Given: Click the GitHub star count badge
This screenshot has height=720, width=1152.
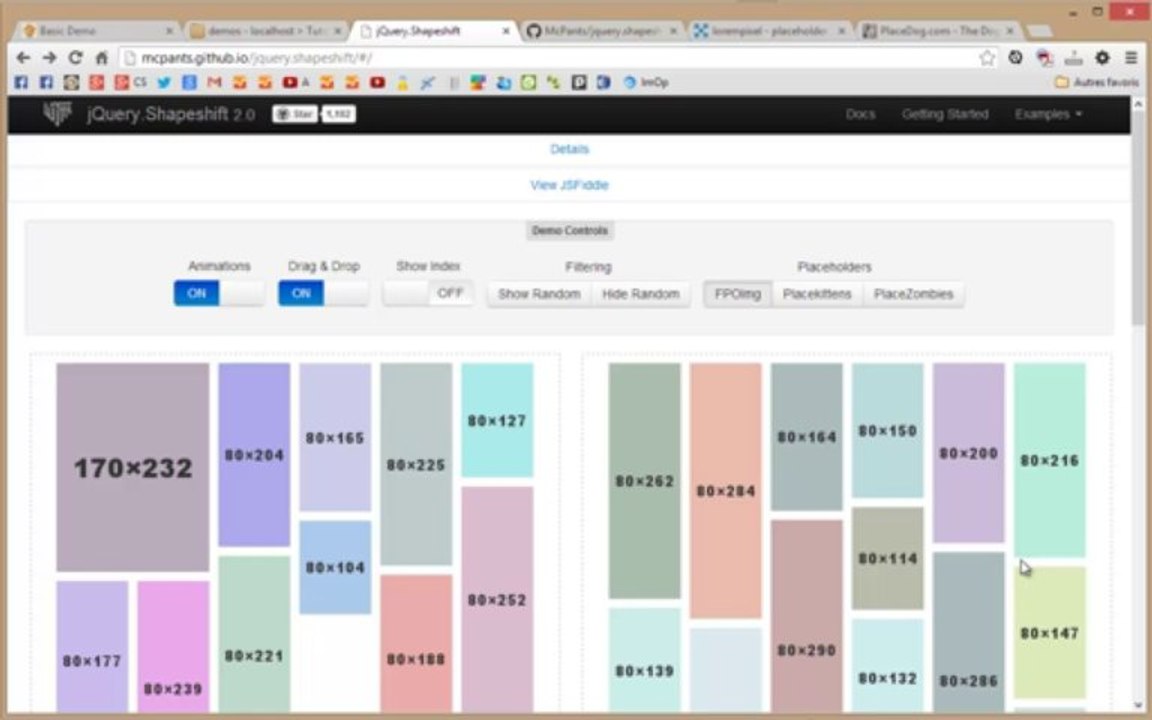Looking at the screenshot, I should point(339,114).
